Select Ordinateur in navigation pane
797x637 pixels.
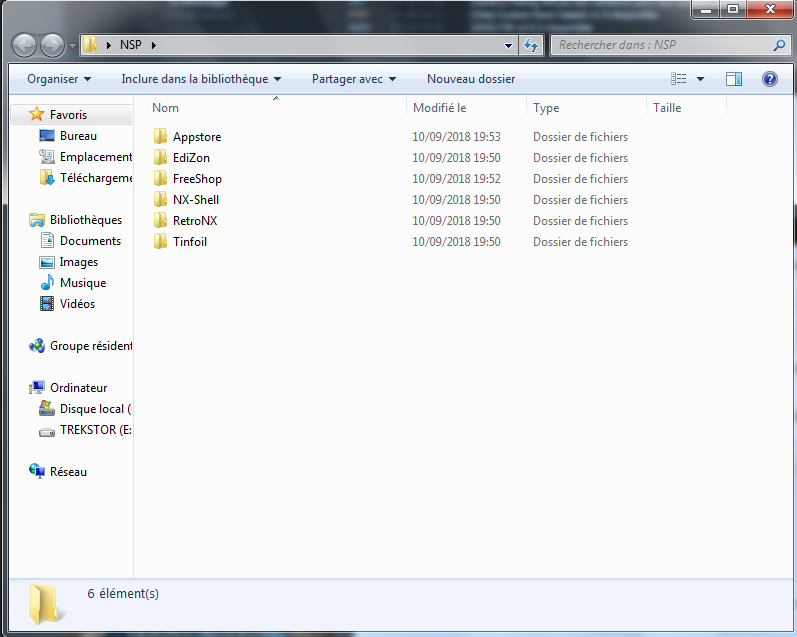coord(78,388)
